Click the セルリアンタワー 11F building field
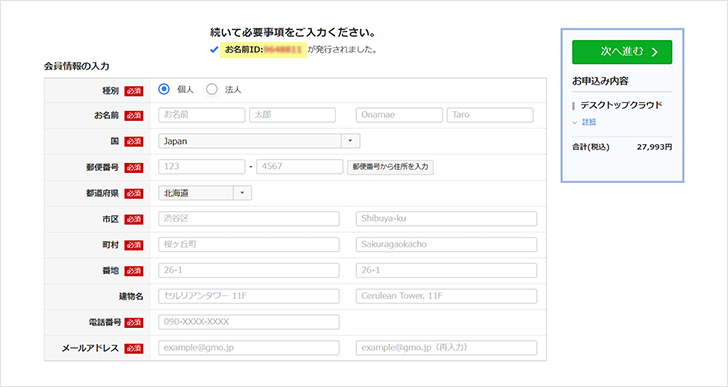 pos(249,296)
